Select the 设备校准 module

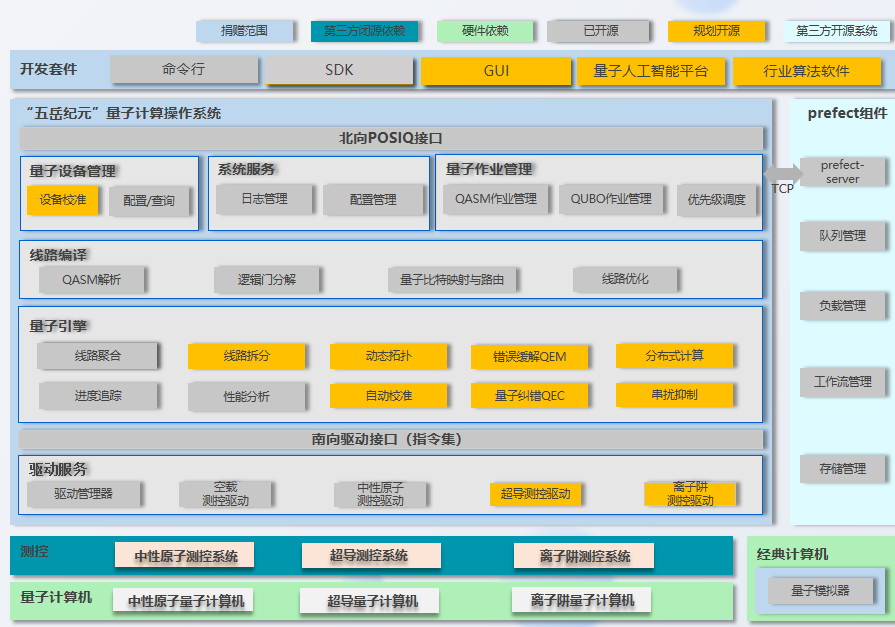click(x=62, y=200)
